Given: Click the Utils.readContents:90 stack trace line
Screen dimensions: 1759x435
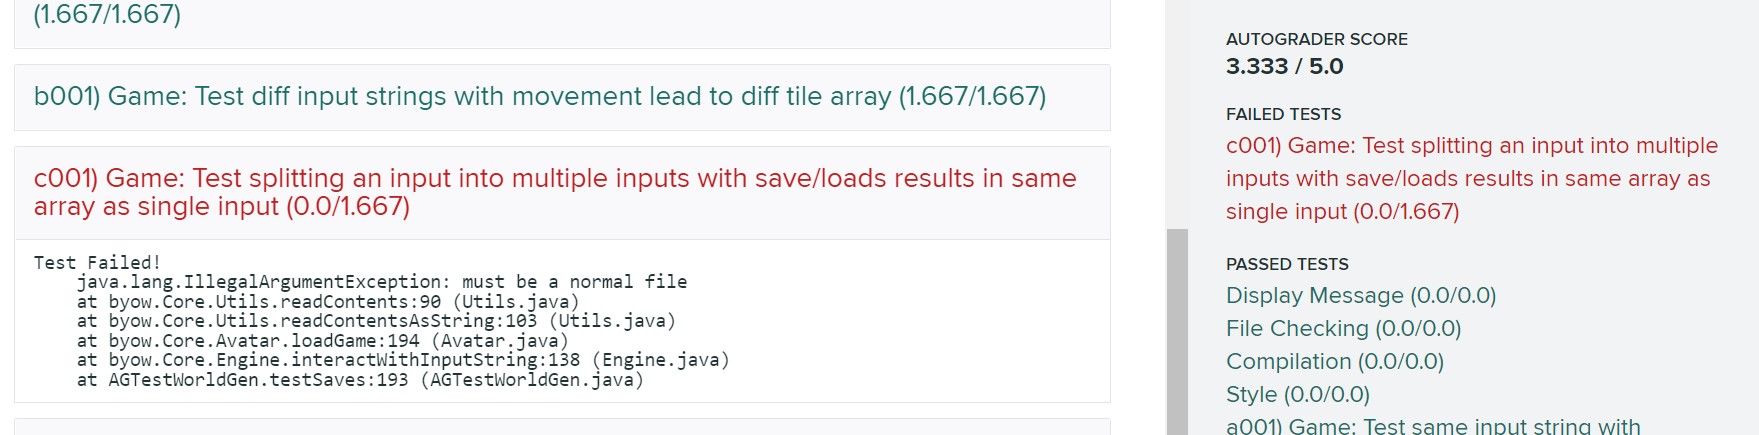Looking at the screenshot, I should (328, 302).
